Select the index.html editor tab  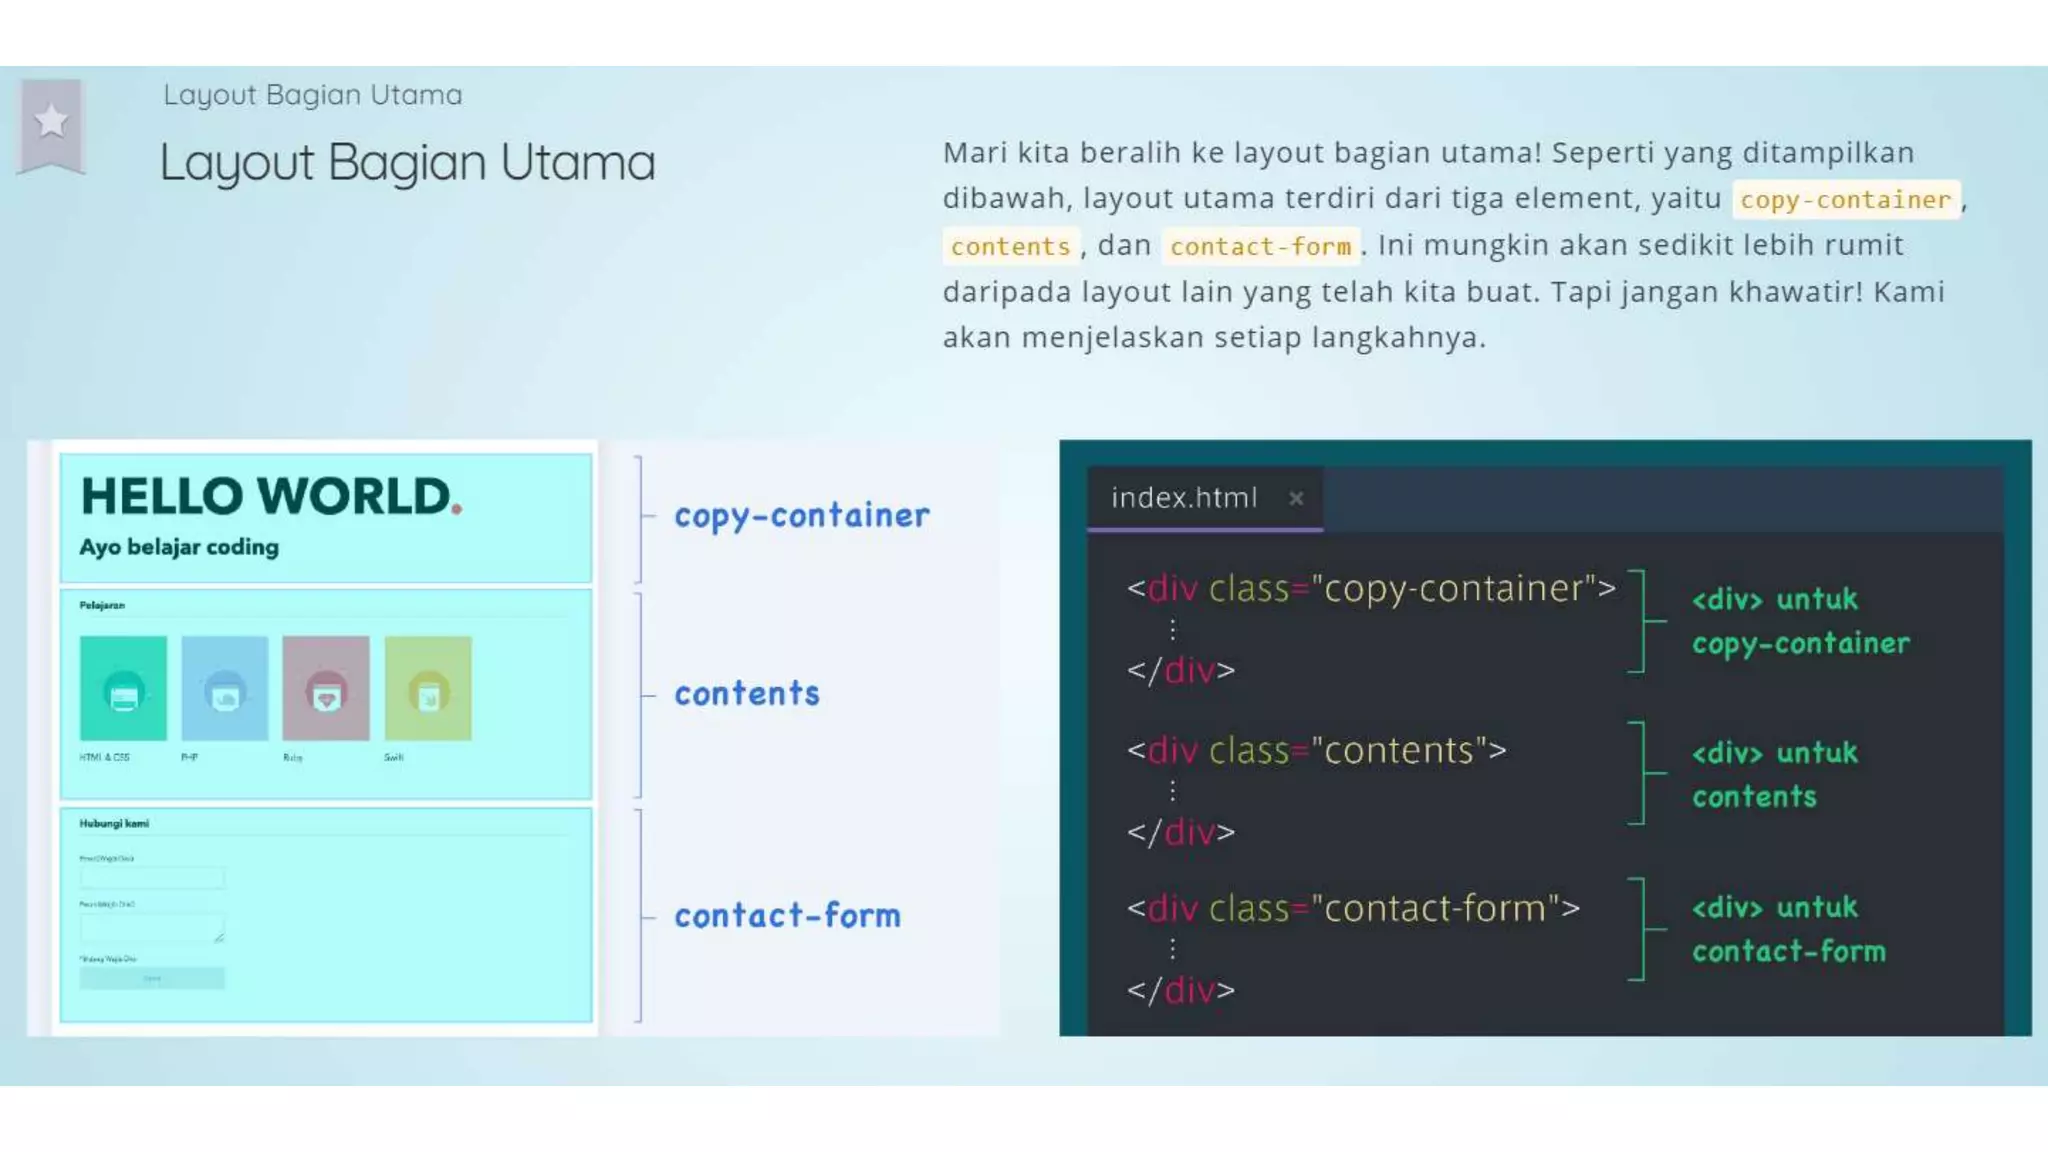tap(1184, 498)
